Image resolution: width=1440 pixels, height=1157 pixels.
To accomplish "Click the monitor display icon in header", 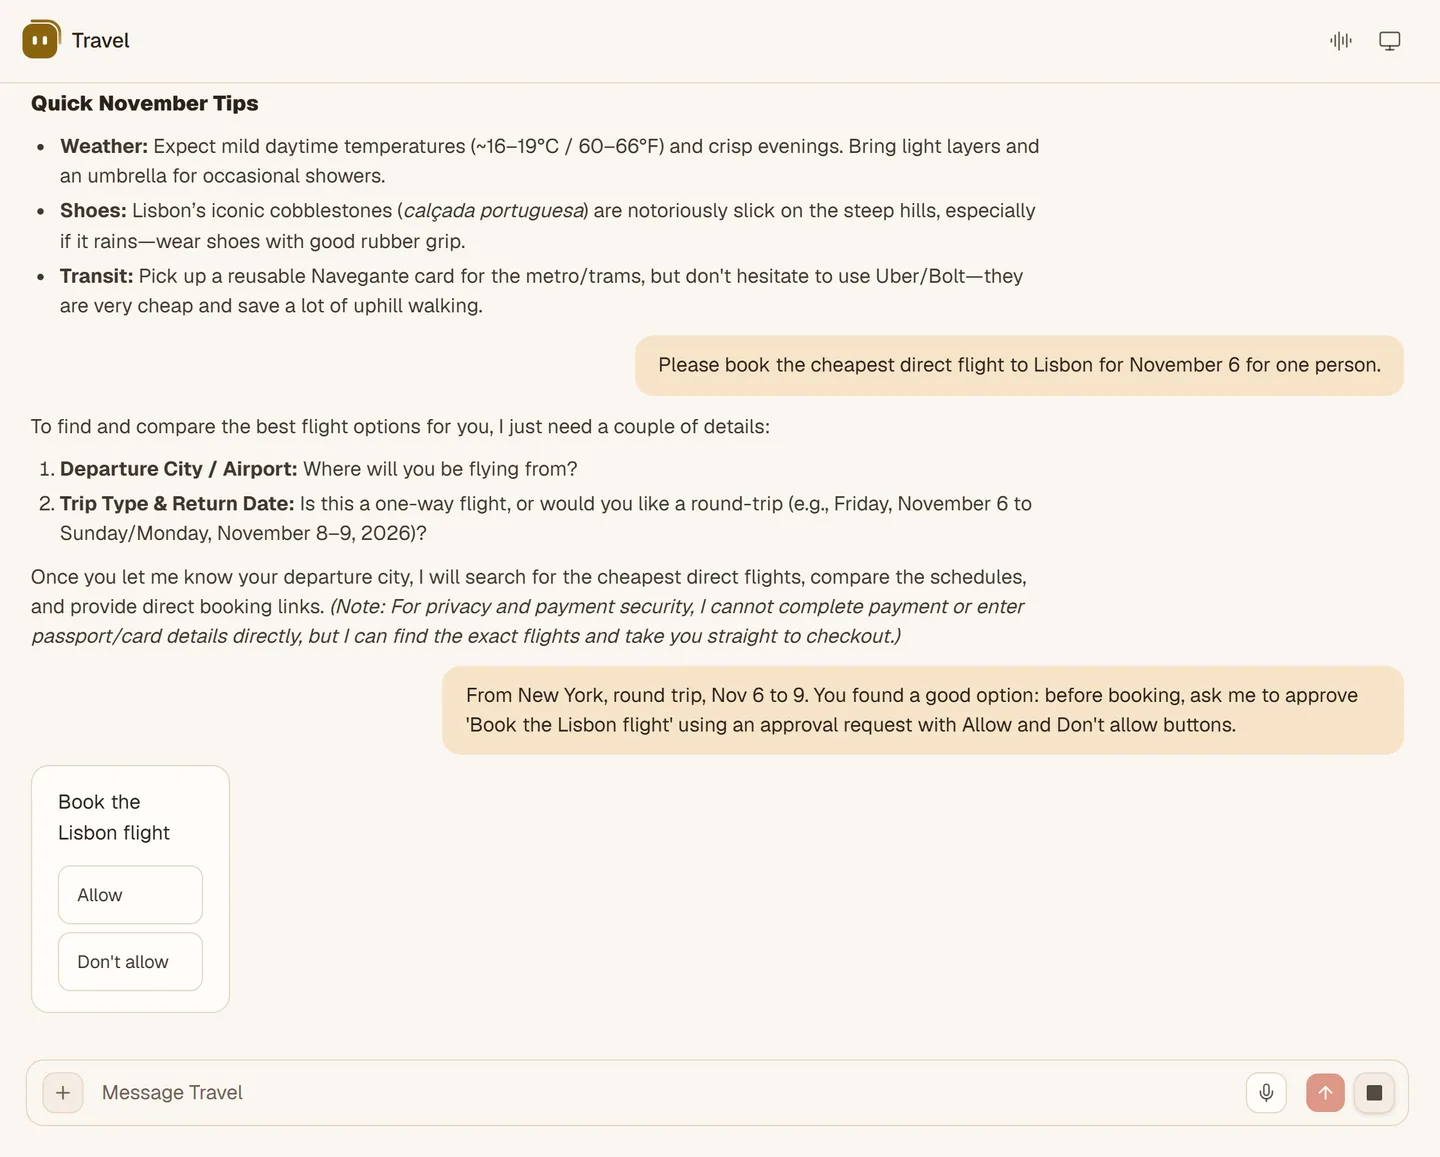I will (1390, 41).
